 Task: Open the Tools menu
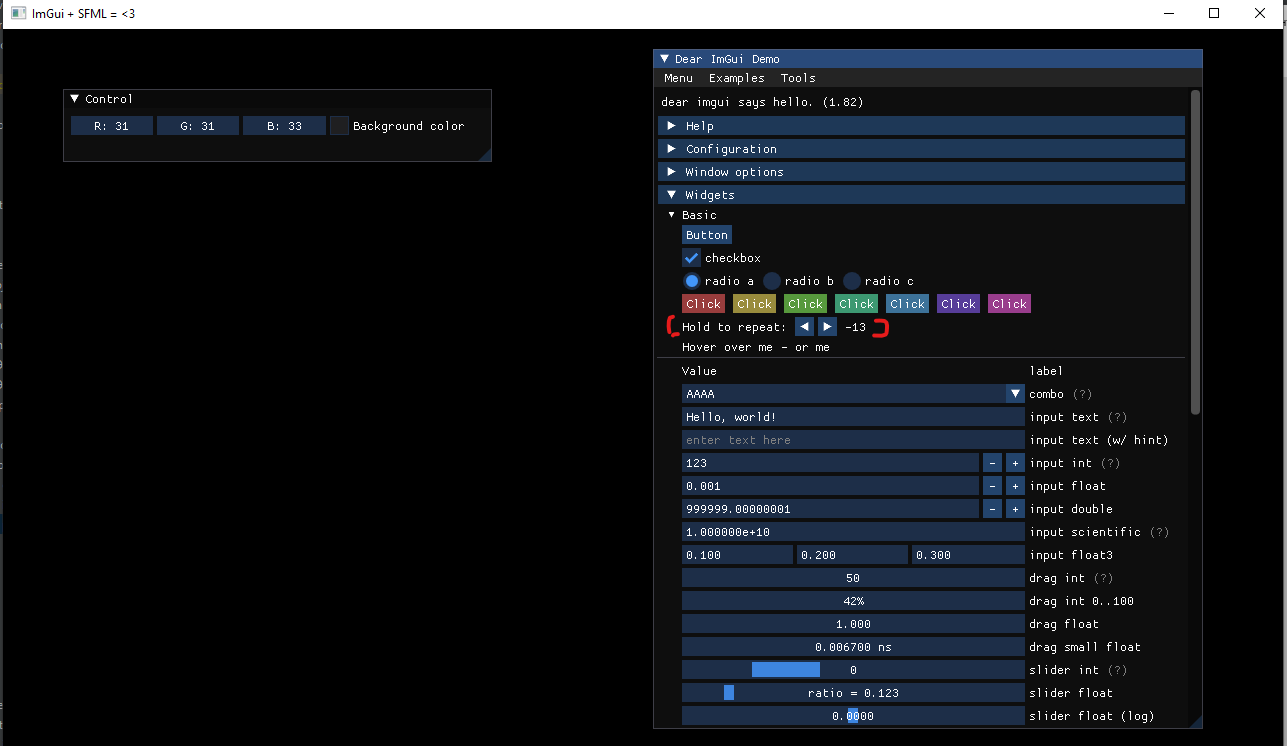[x=798, y=78]
